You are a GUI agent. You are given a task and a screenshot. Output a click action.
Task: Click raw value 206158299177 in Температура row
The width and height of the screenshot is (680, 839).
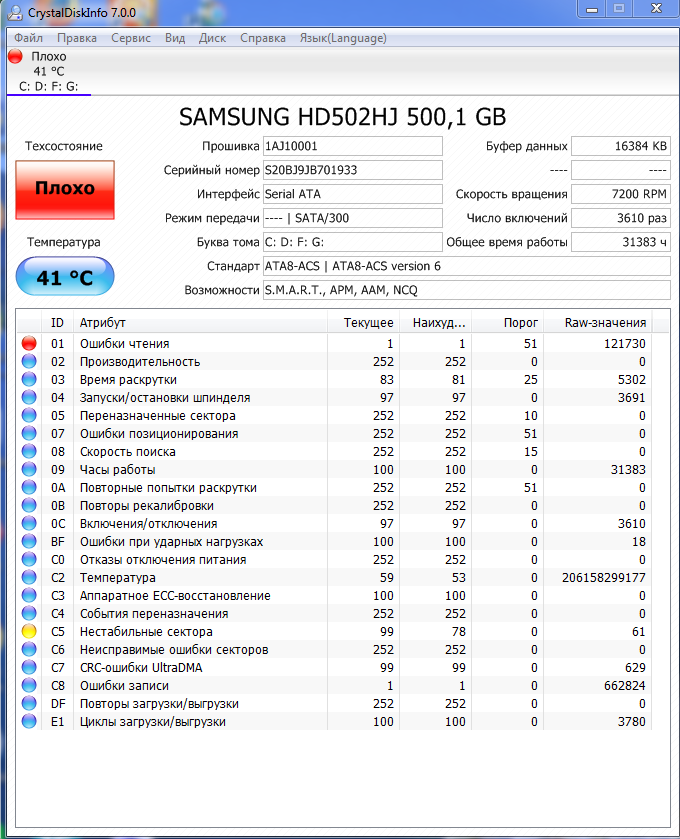point(603,577)
